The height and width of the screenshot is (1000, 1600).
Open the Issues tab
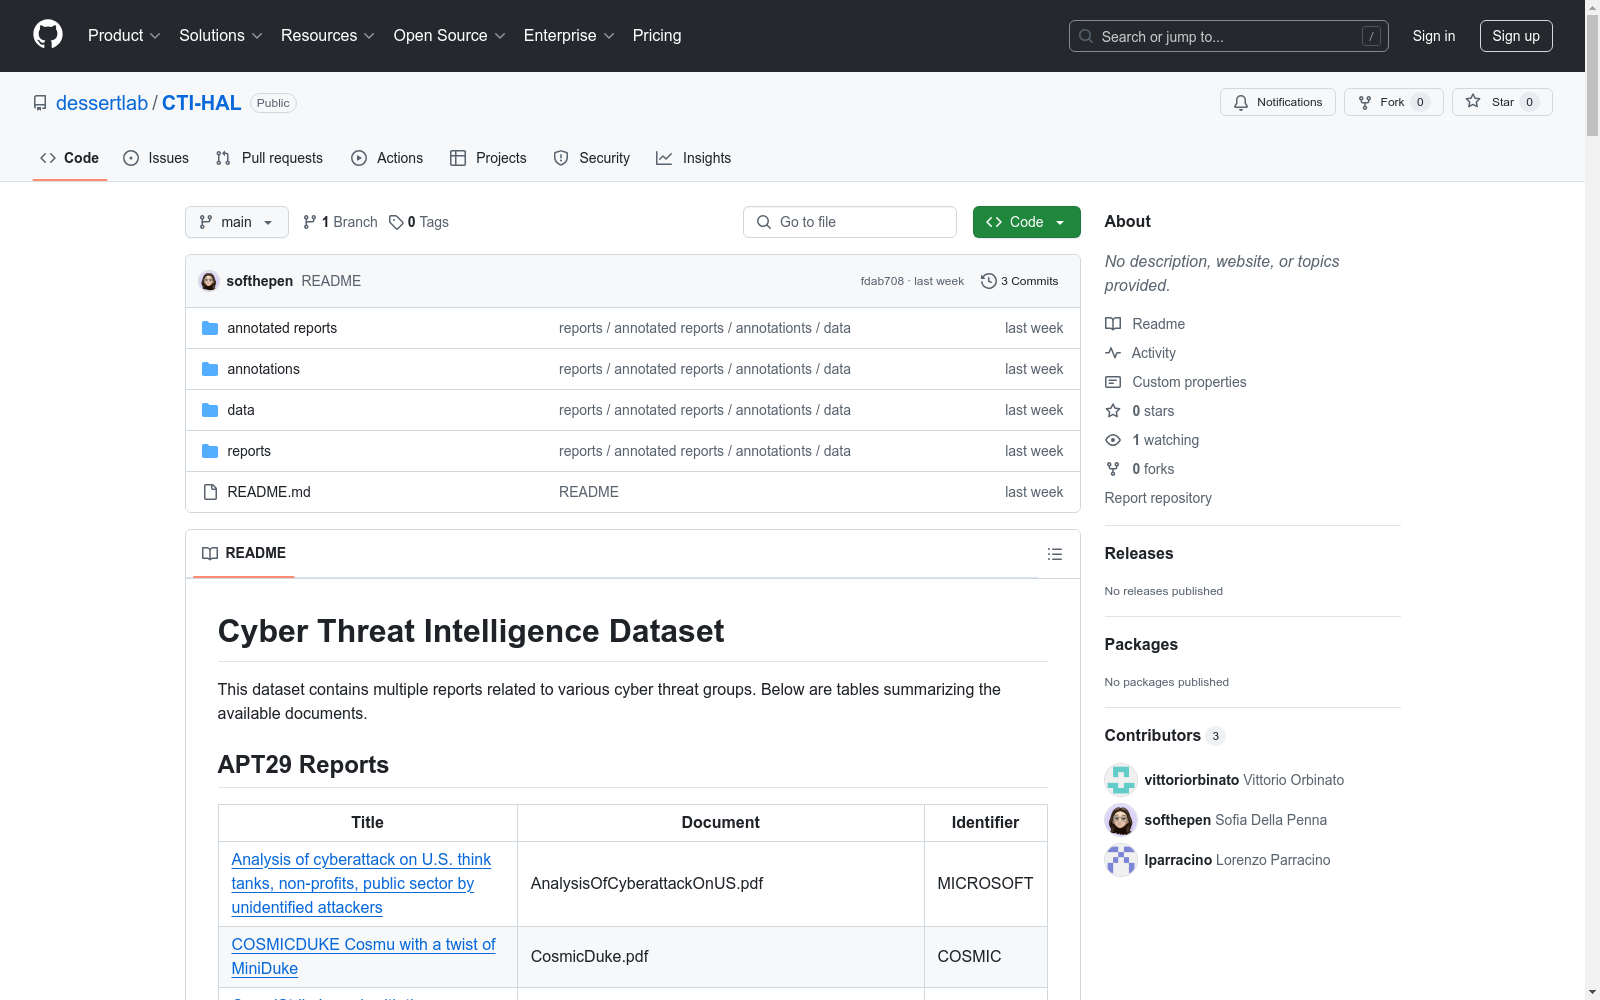click(x=156, y=158)
